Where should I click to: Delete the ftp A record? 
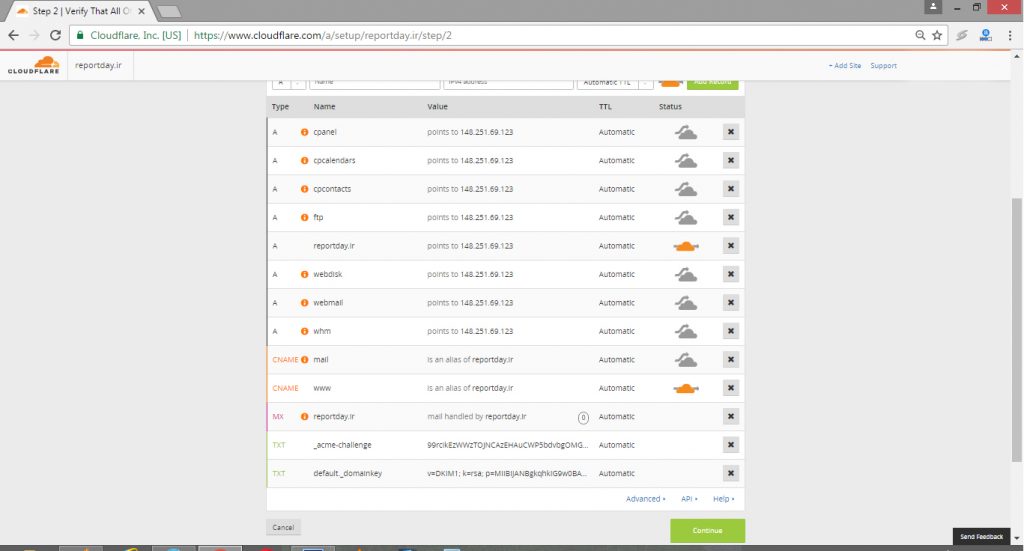coord(731,217)
